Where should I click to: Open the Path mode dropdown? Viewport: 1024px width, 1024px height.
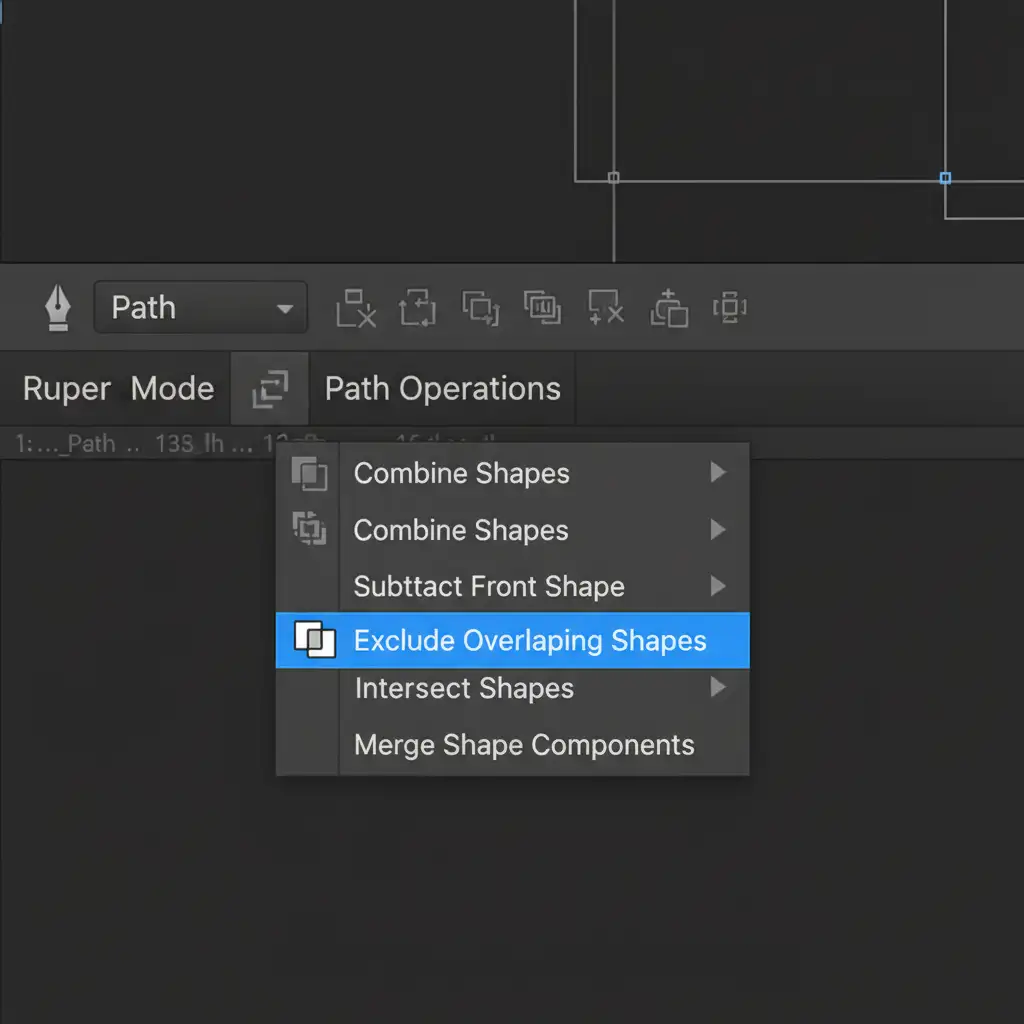coord(200,308)
